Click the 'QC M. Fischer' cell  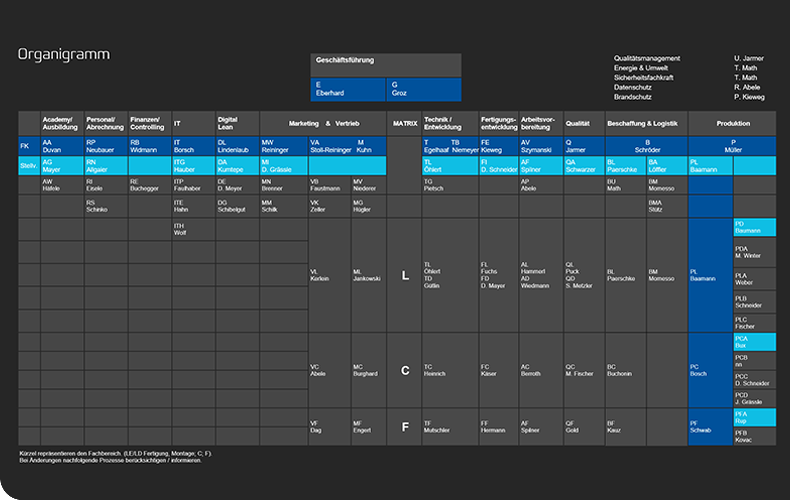pyautogui.click(x=584, y=370)
